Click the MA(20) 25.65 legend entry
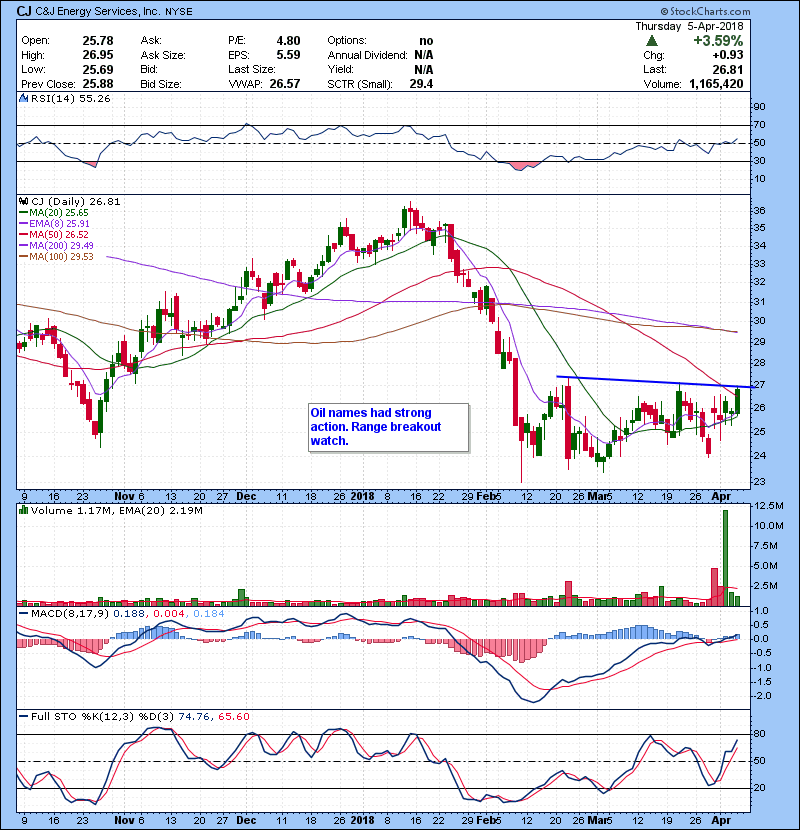The height and width of the screenshot is (830, 800). click(x=54, y=213)
